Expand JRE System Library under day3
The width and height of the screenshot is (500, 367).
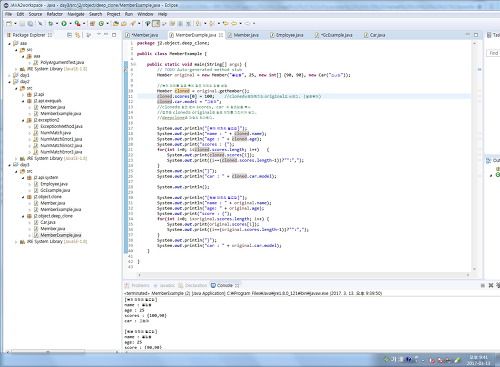pos(16,242)
